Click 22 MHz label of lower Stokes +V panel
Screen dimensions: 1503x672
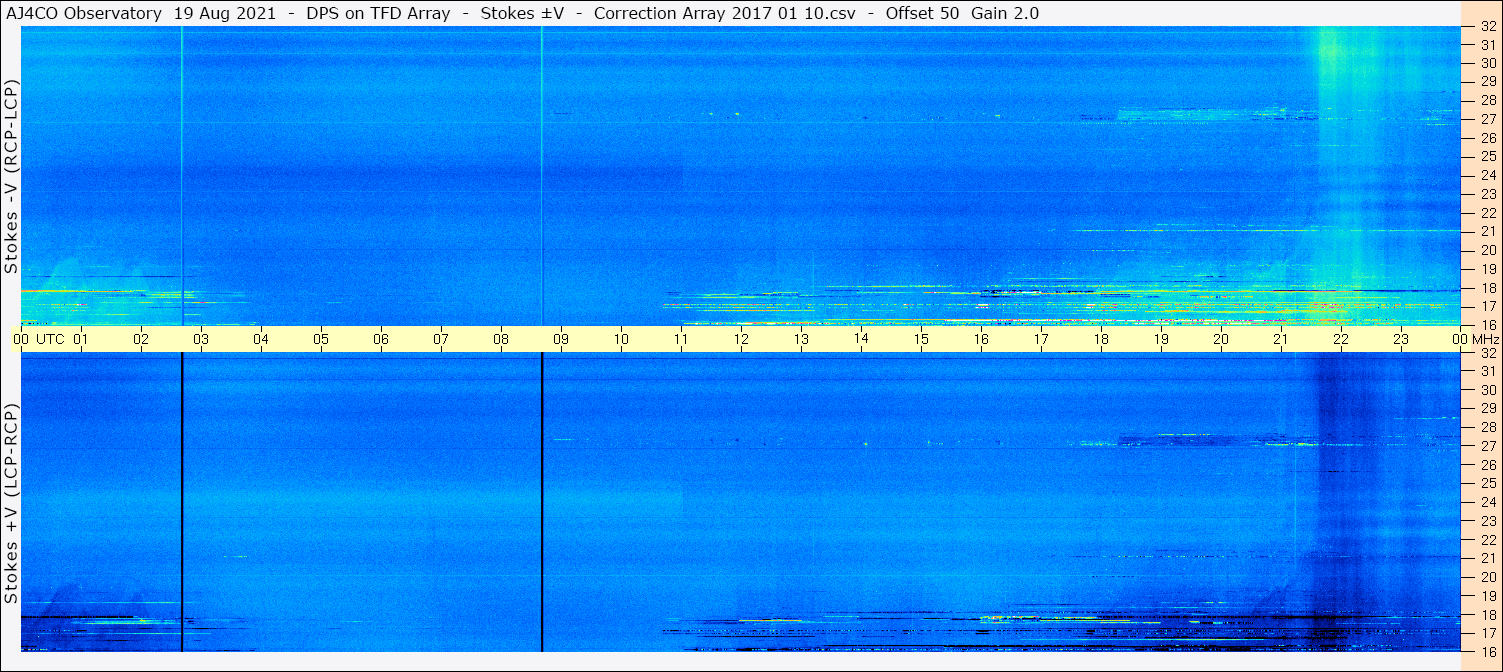pyautogui.click(x=1488, y=539)
